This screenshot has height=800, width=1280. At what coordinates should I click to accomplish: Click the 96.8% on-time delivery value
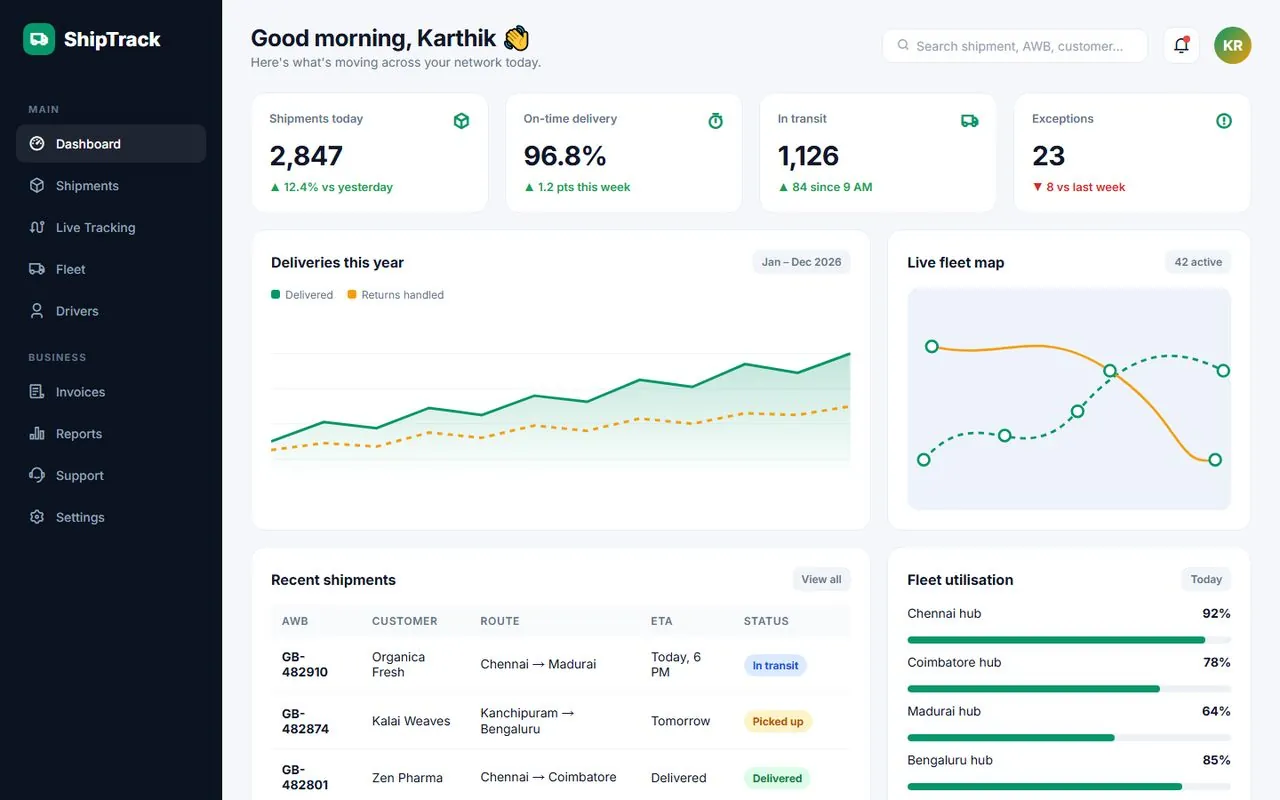tap(565, 156)
